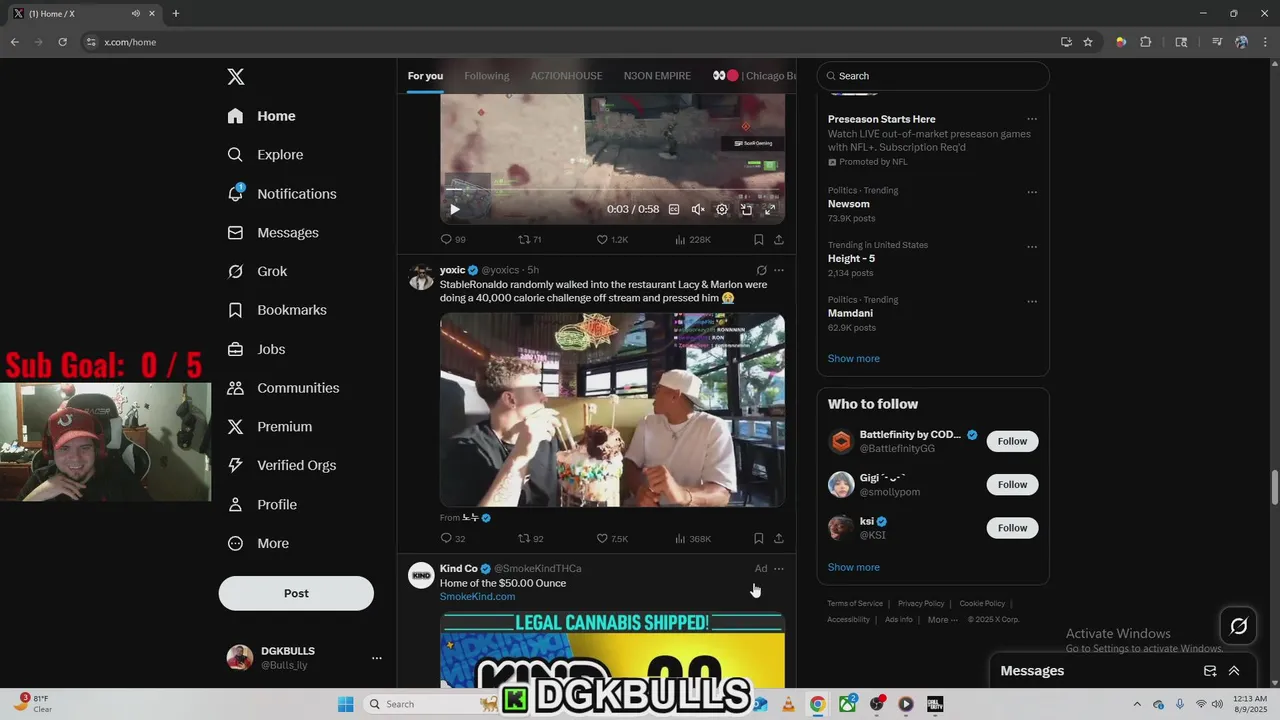The height and width of the screenshot is (720, 1280).
Task: Like the video post with 1.2K likes
Action: (x=612, y=240)
